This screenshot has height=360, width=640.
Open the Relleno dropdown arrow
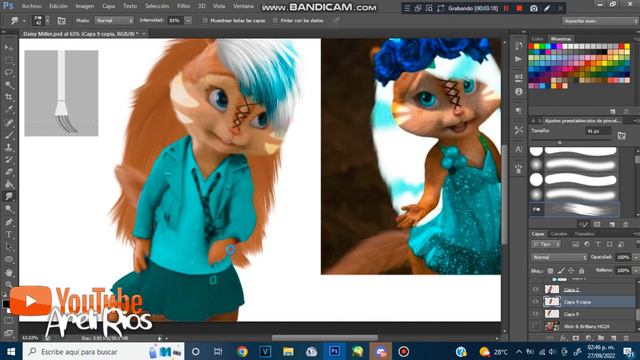click(x=636, y=271)
